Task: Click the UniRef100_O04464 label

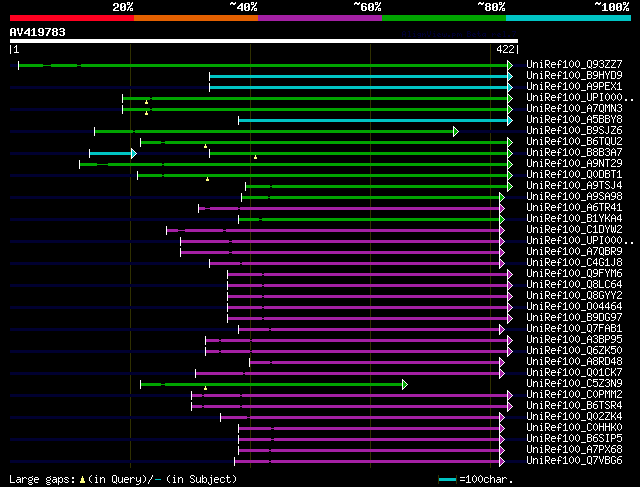Action: (x=574, y=307)
